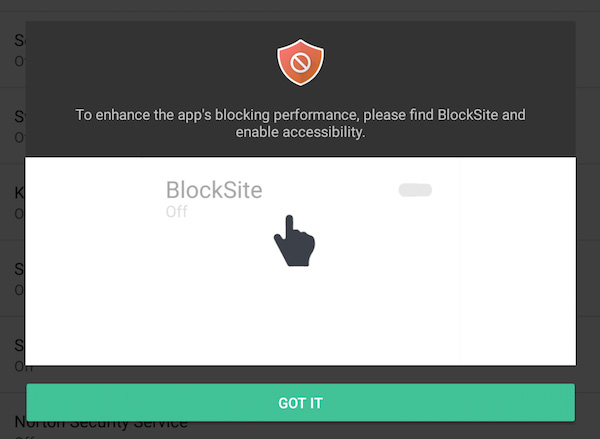The image size is (600, 439).
Task: Click the narrow strip right of the demo divider
Action: [x=517, y=260]
